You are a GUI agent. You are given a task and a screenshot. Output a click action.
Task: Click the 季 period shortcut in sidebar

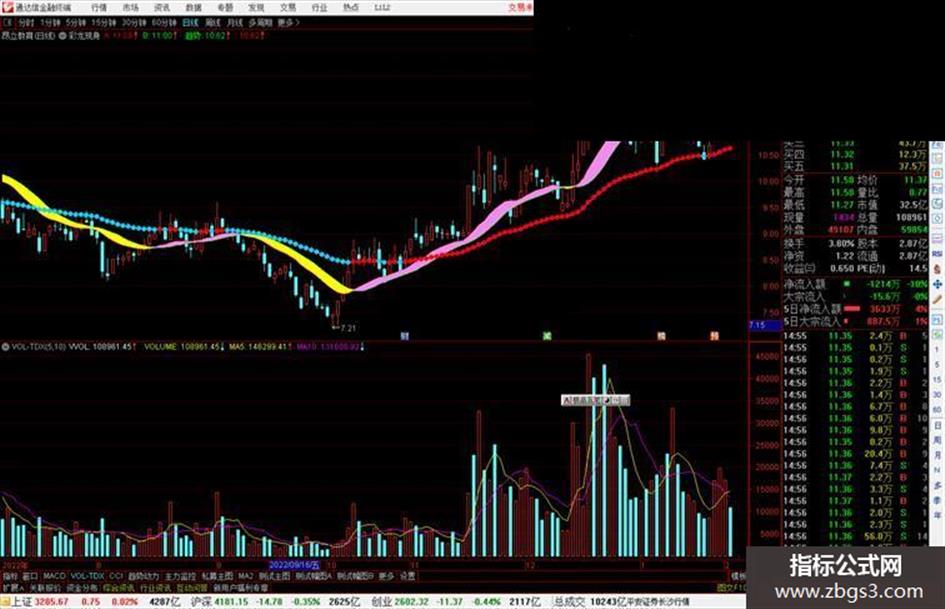(937, 500)
